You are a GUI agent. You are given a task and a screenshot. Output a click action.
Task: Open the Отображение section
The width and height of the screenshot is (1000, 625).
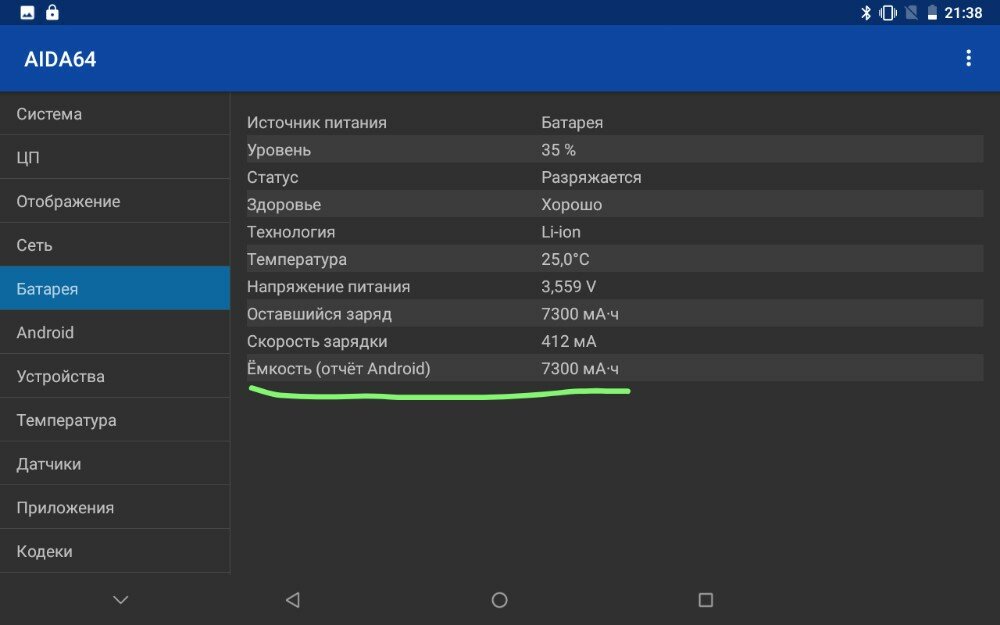point(115,201)
